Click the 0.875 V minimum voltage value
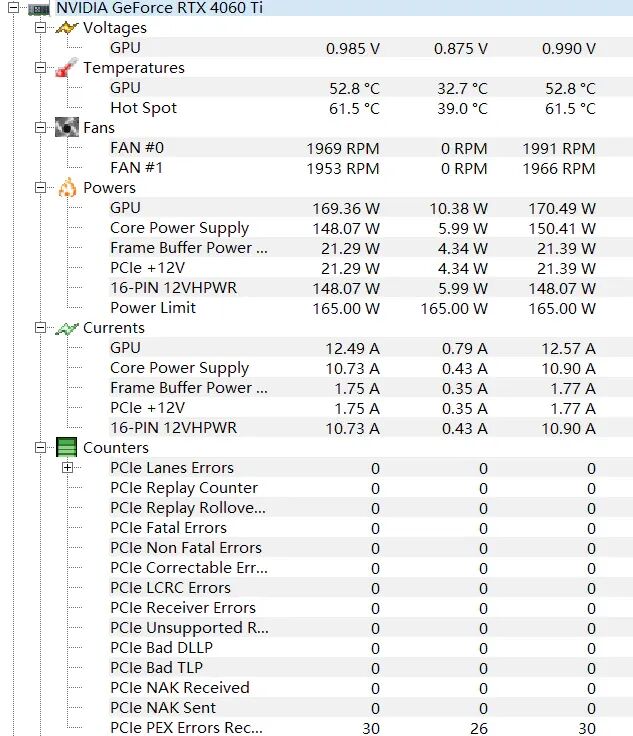This screenshot has width=633, height=736. (x=460, y=48)
